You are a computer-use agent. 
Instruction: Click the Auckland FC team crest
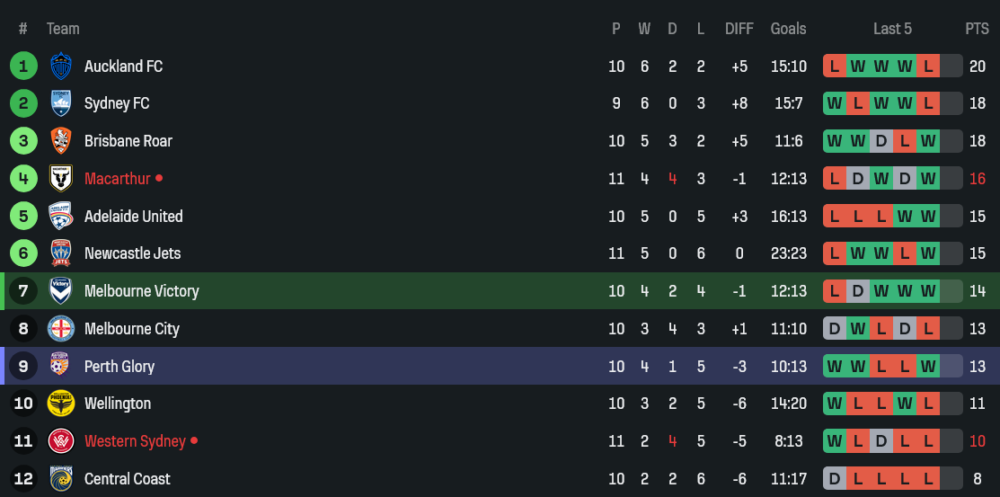click(62, 66)
